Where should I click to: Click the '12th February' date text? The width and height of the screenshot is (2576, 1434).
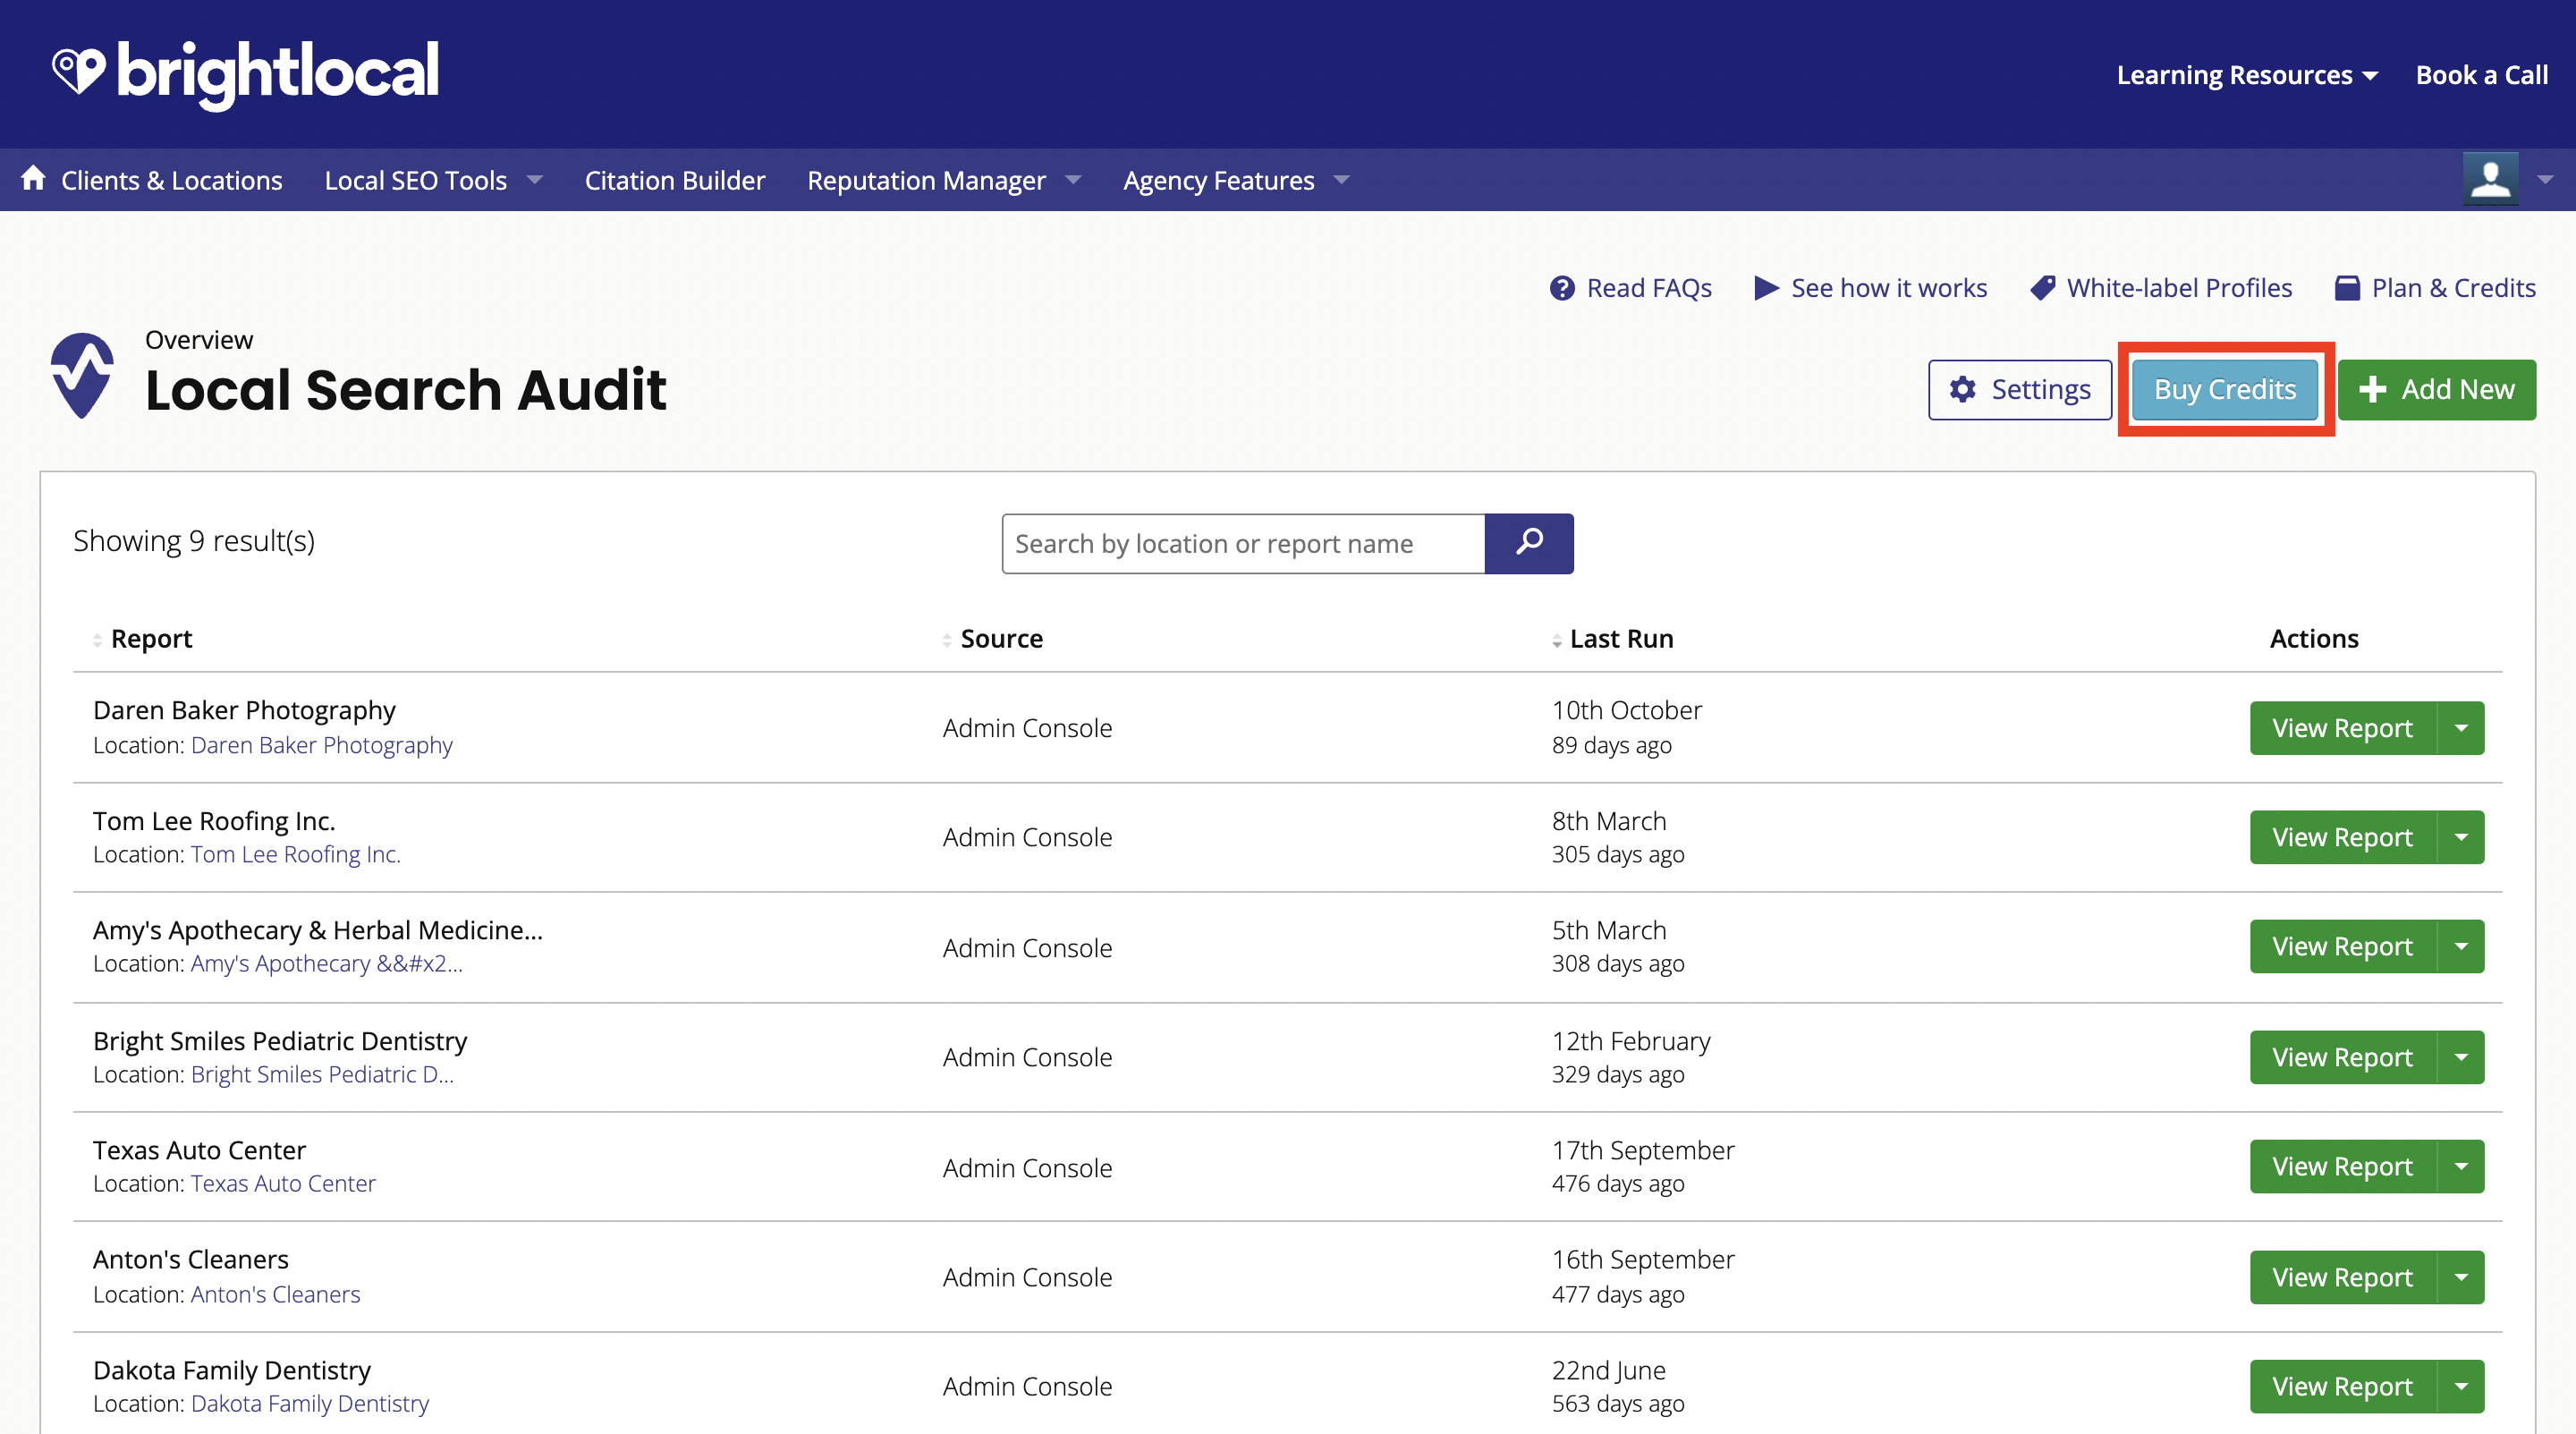coord(1631,1041)
